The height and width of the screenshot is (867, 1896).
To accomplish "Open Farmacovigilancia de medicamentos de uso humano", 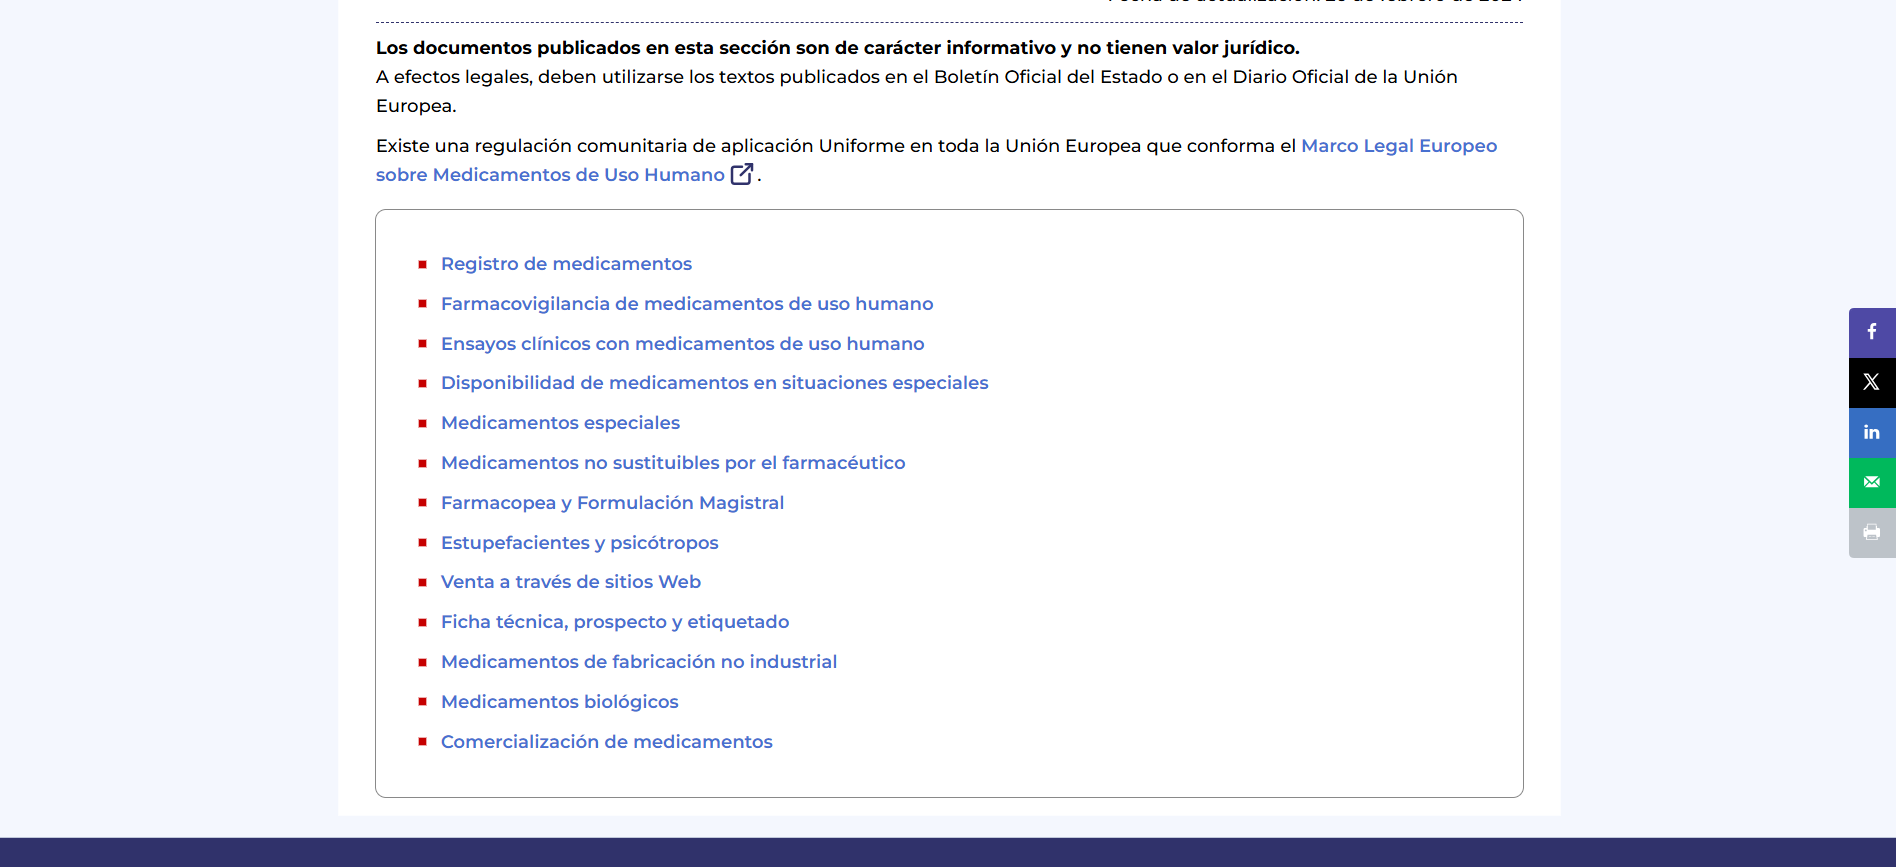I will pyautogui.click(x=687, y=304).
